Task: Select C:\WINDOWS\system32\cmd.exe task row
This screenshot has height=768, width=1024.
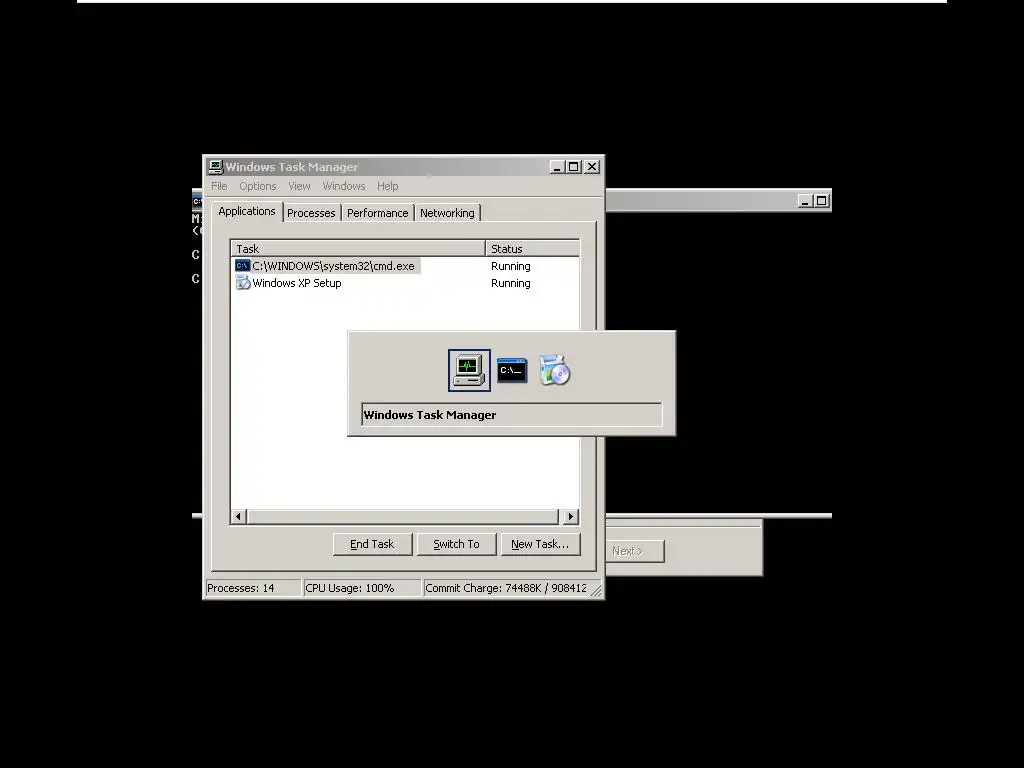Action: pos(327,266)
